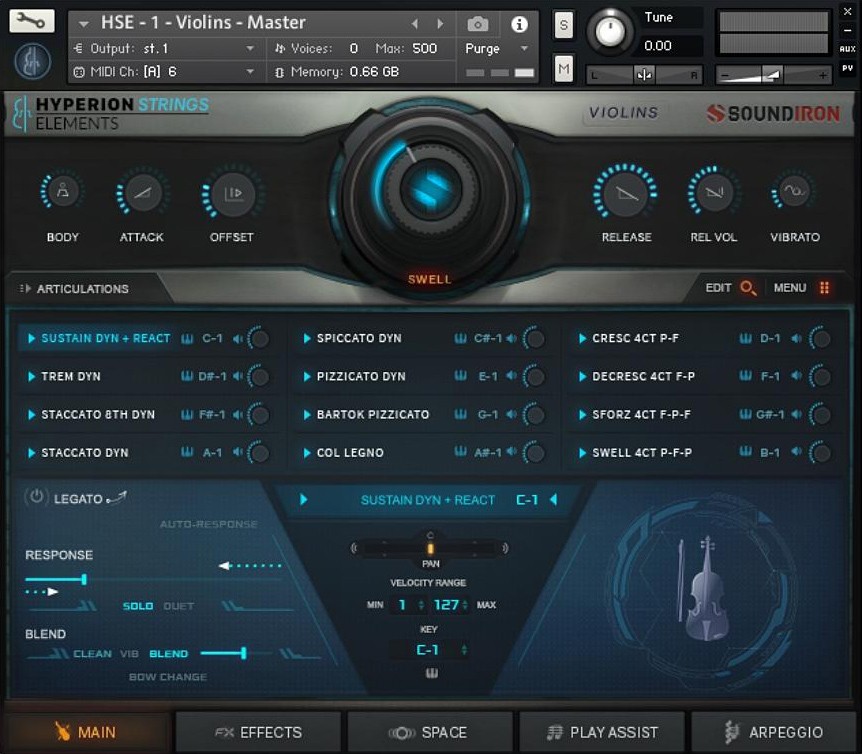Click the keyboard icon for Spiccato Dyn
This screenshot has width=862, height=754.
[x=460, y=338]
